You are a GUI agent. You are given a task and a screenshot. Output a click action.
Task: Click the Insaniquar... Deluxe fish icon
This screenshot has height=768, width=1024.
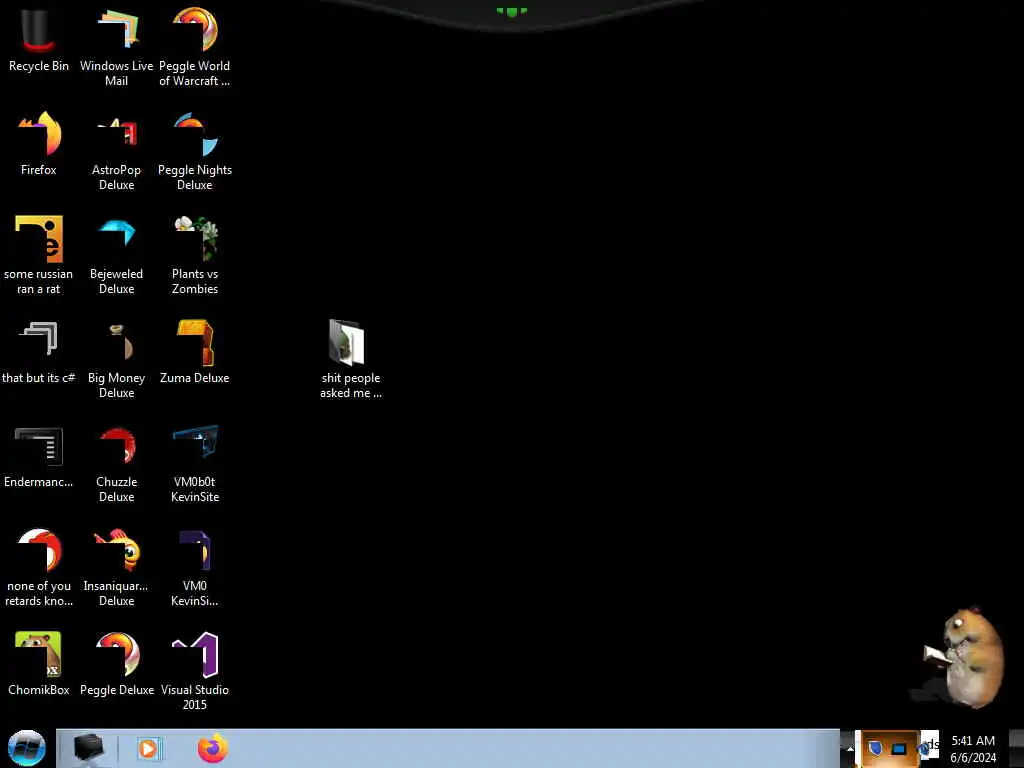[x=116, y=567]
